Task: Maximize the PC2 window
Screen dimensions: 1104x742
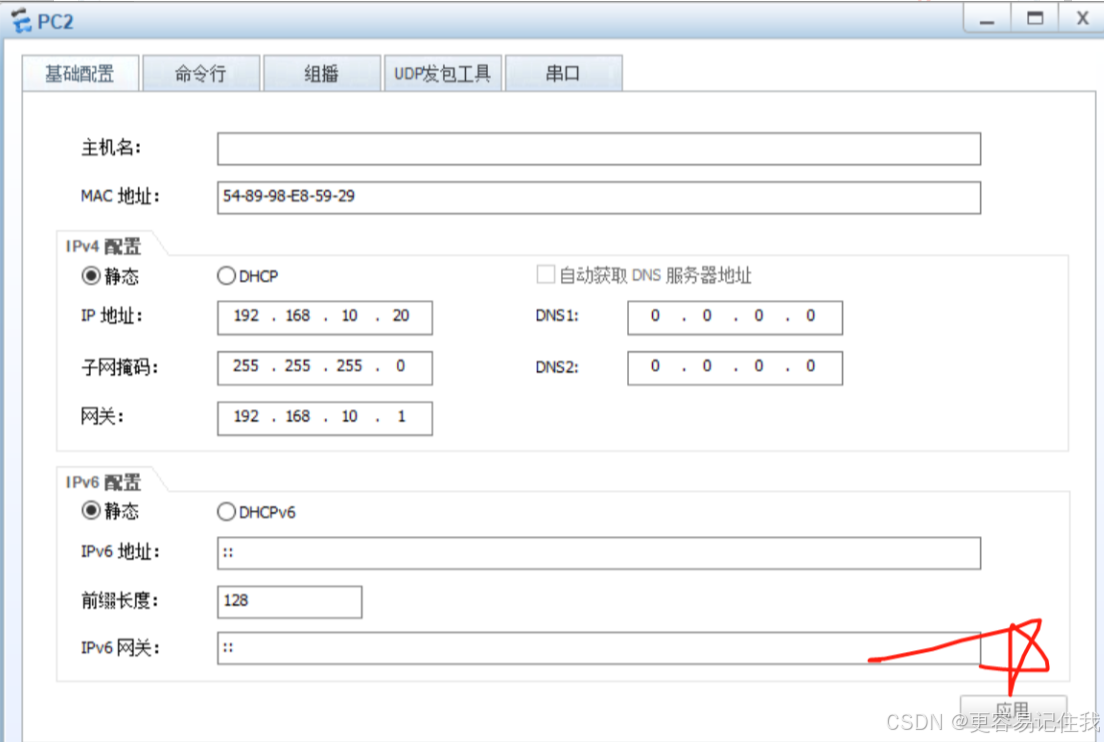Action: 1035,19
